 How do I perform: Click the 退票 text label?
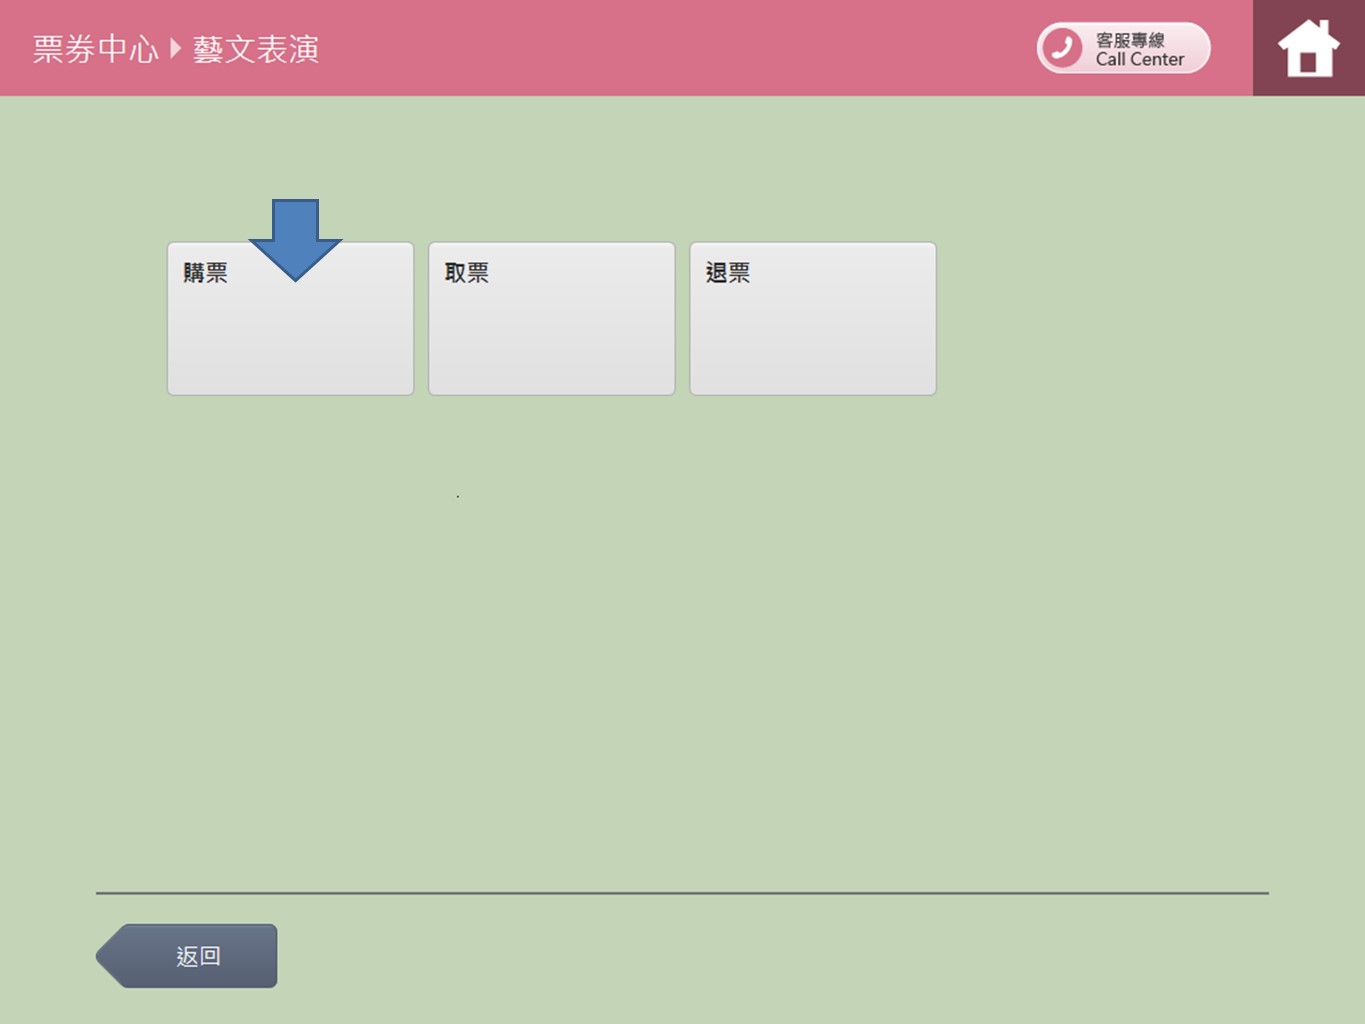click(727, 272)
